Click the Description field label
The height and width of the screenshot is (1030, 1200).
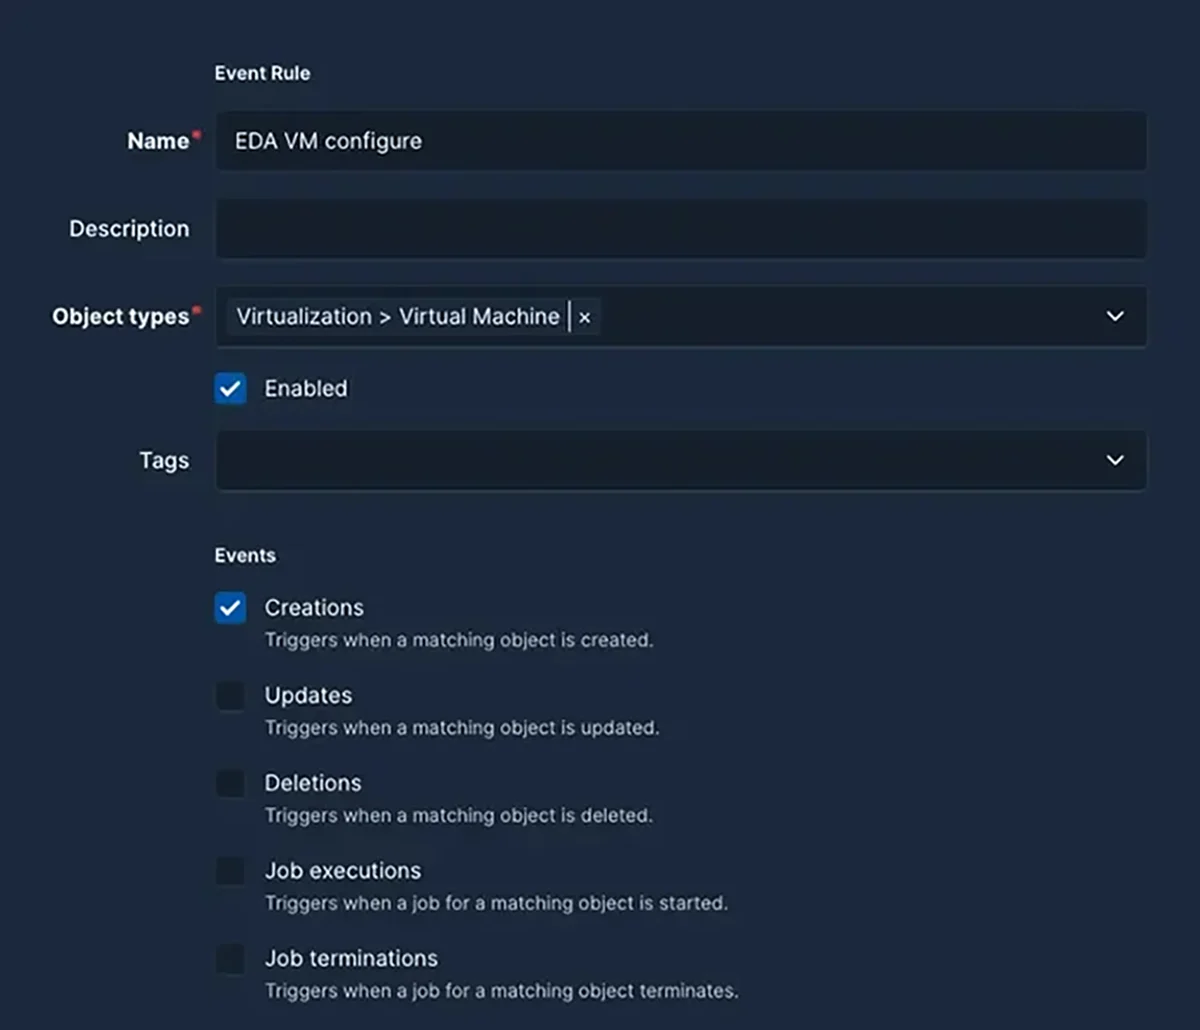[x=129, y=229]
